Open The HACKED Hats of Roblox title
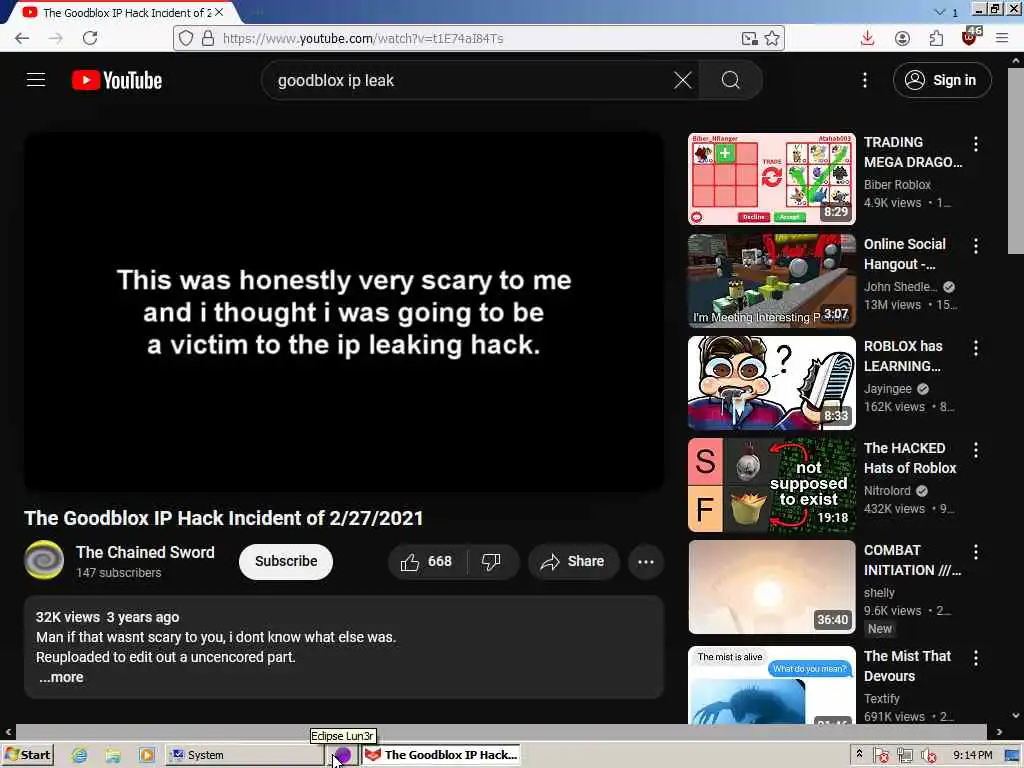Image resolution: width=1024 pixels, height=768 pixels. tap(910, 458)
